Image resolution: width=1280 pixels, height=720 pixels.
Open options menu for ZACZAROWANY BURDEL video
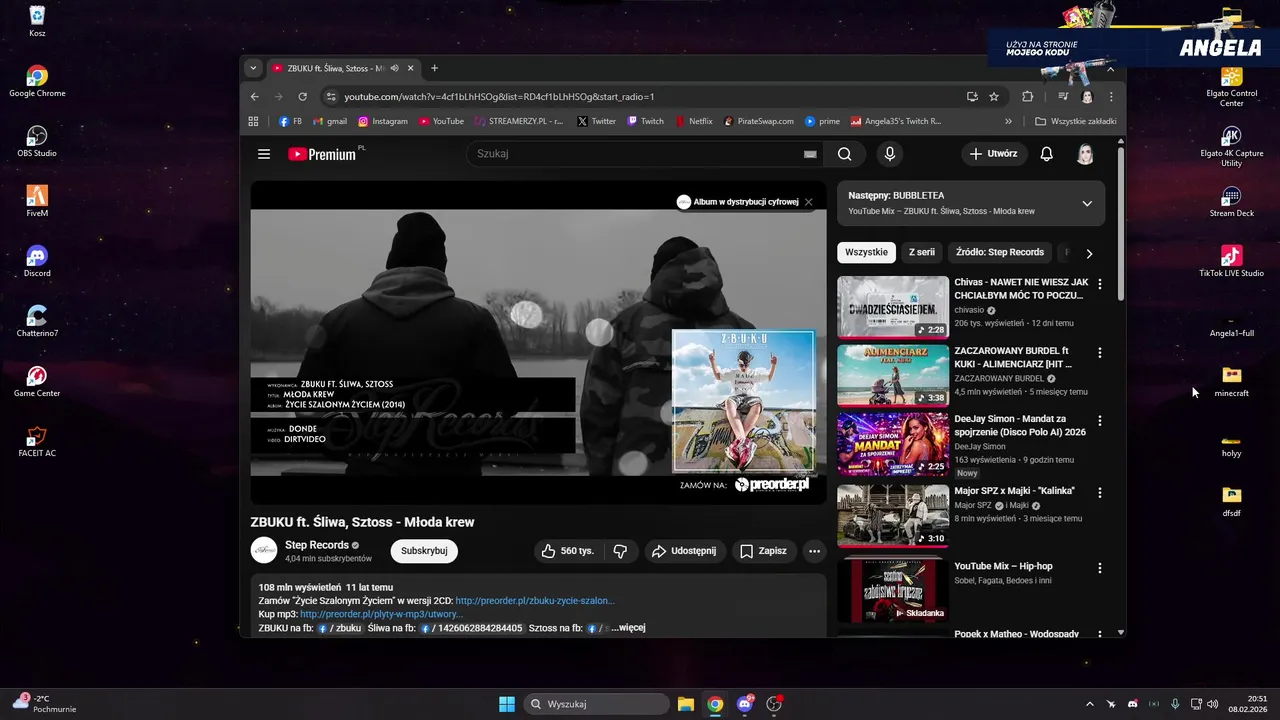[1100, 353]
